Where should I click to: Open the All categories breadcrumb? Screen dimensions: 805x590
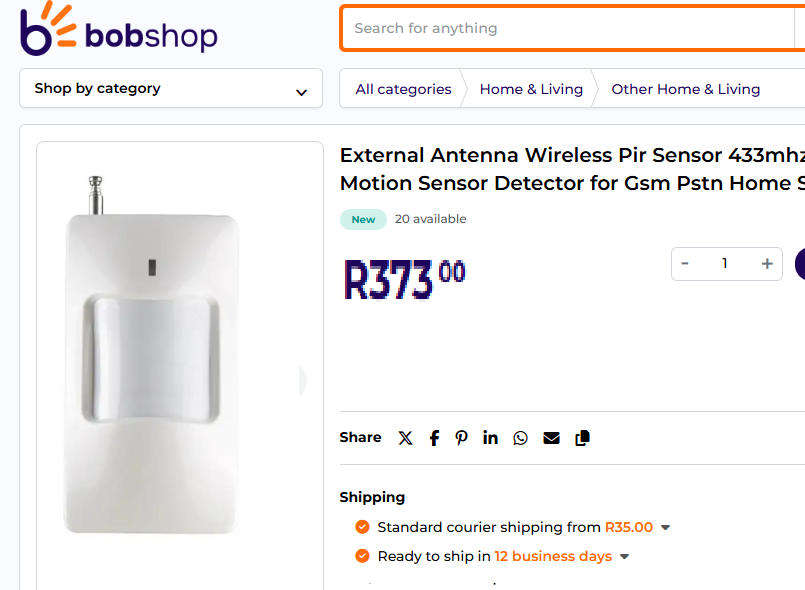click(x=403, y=89)
